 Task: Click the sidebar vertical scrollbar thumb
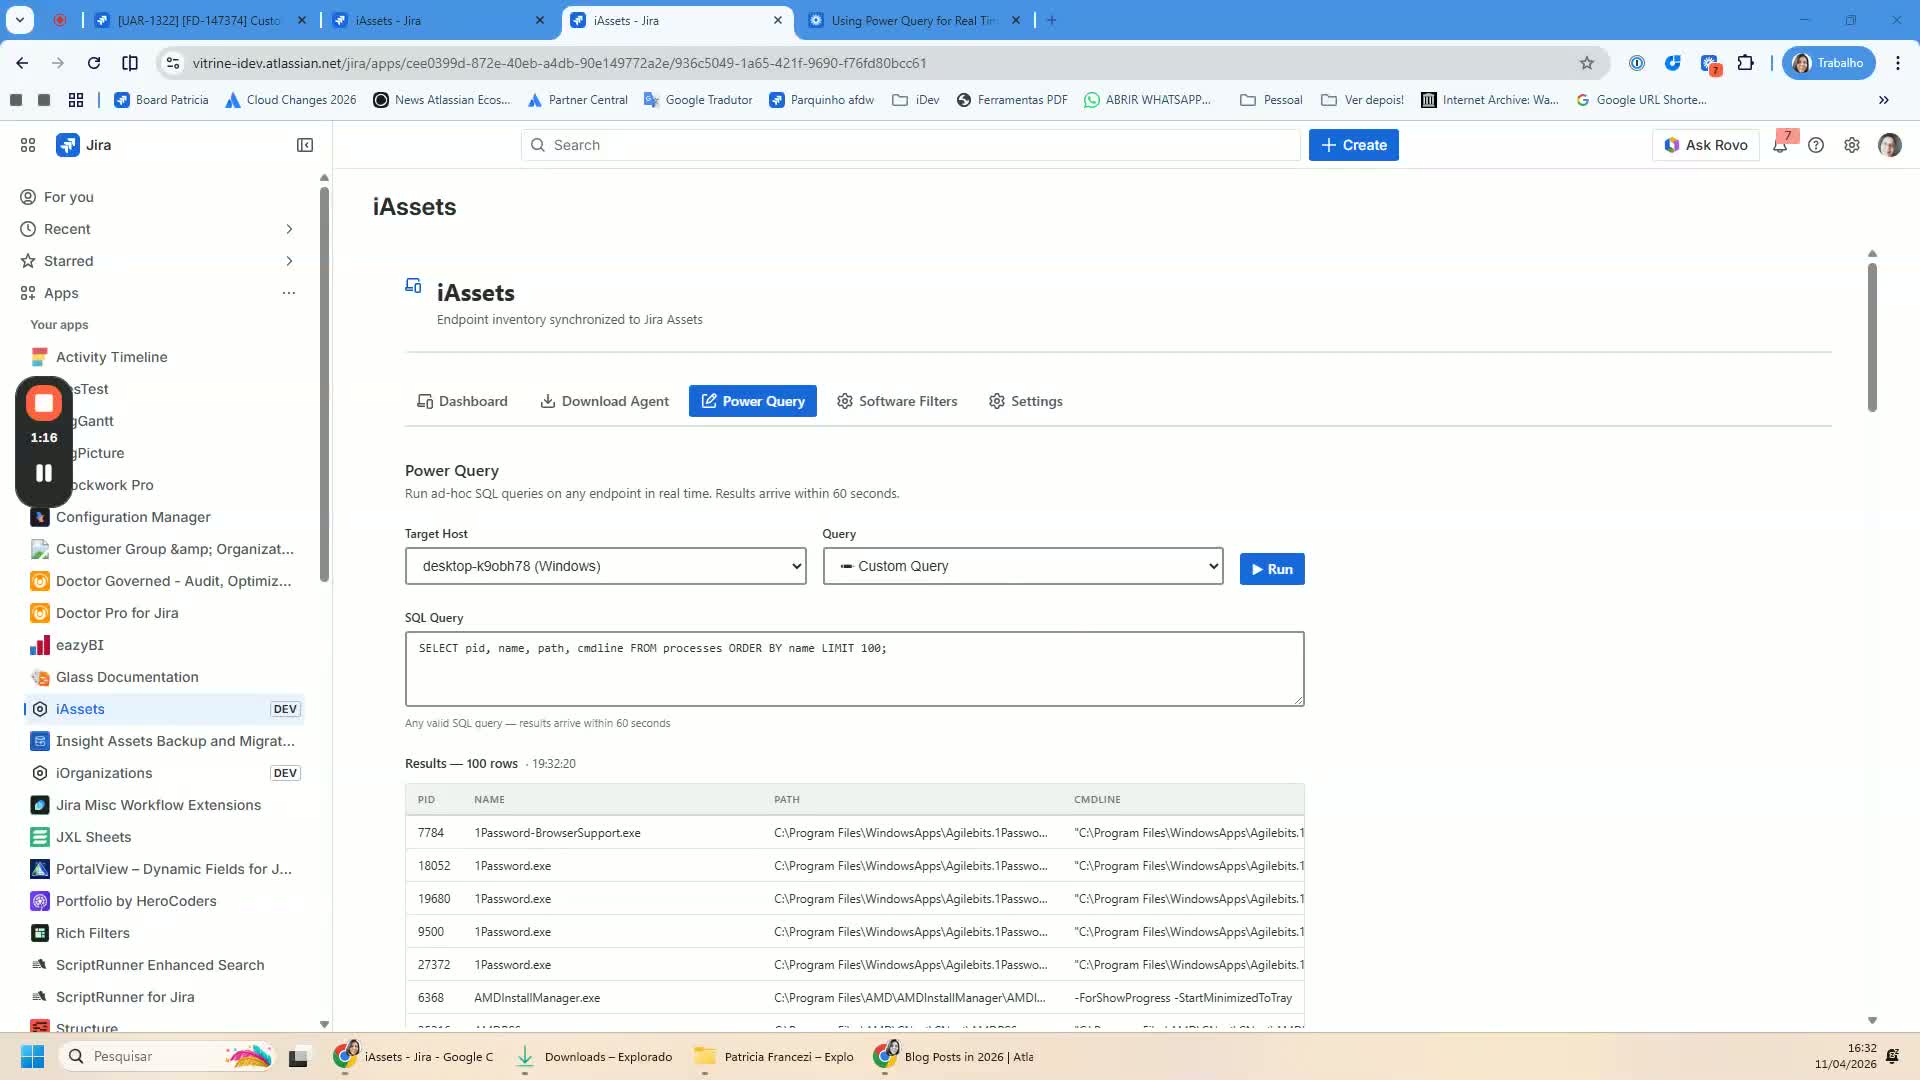click(x=324, y=383)
